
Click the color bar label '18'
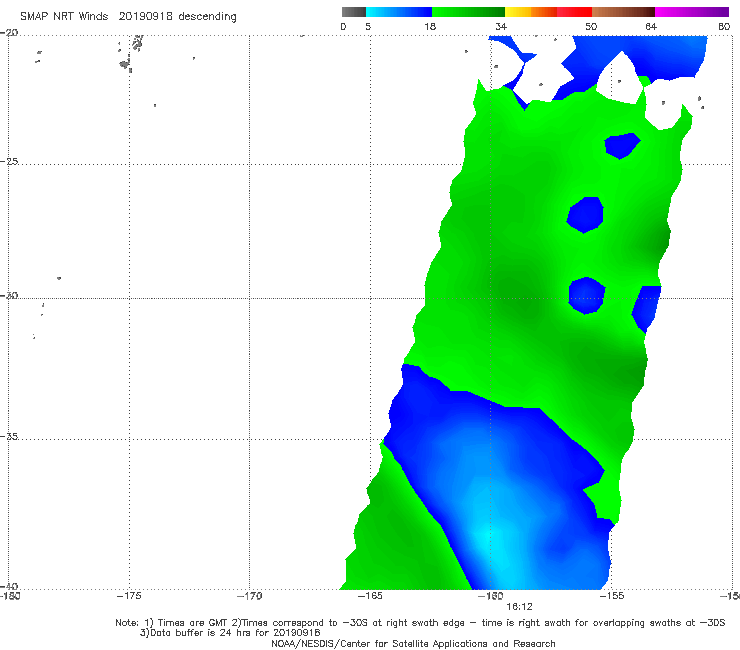(430, 27)
